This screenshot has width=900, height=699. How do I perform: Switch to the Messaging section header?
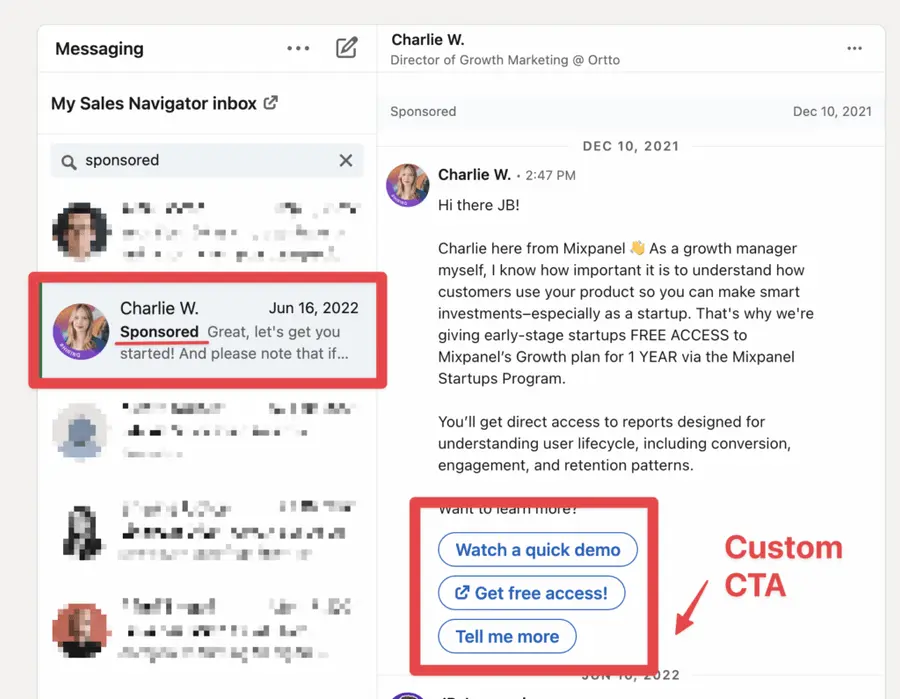coord(98,48)
